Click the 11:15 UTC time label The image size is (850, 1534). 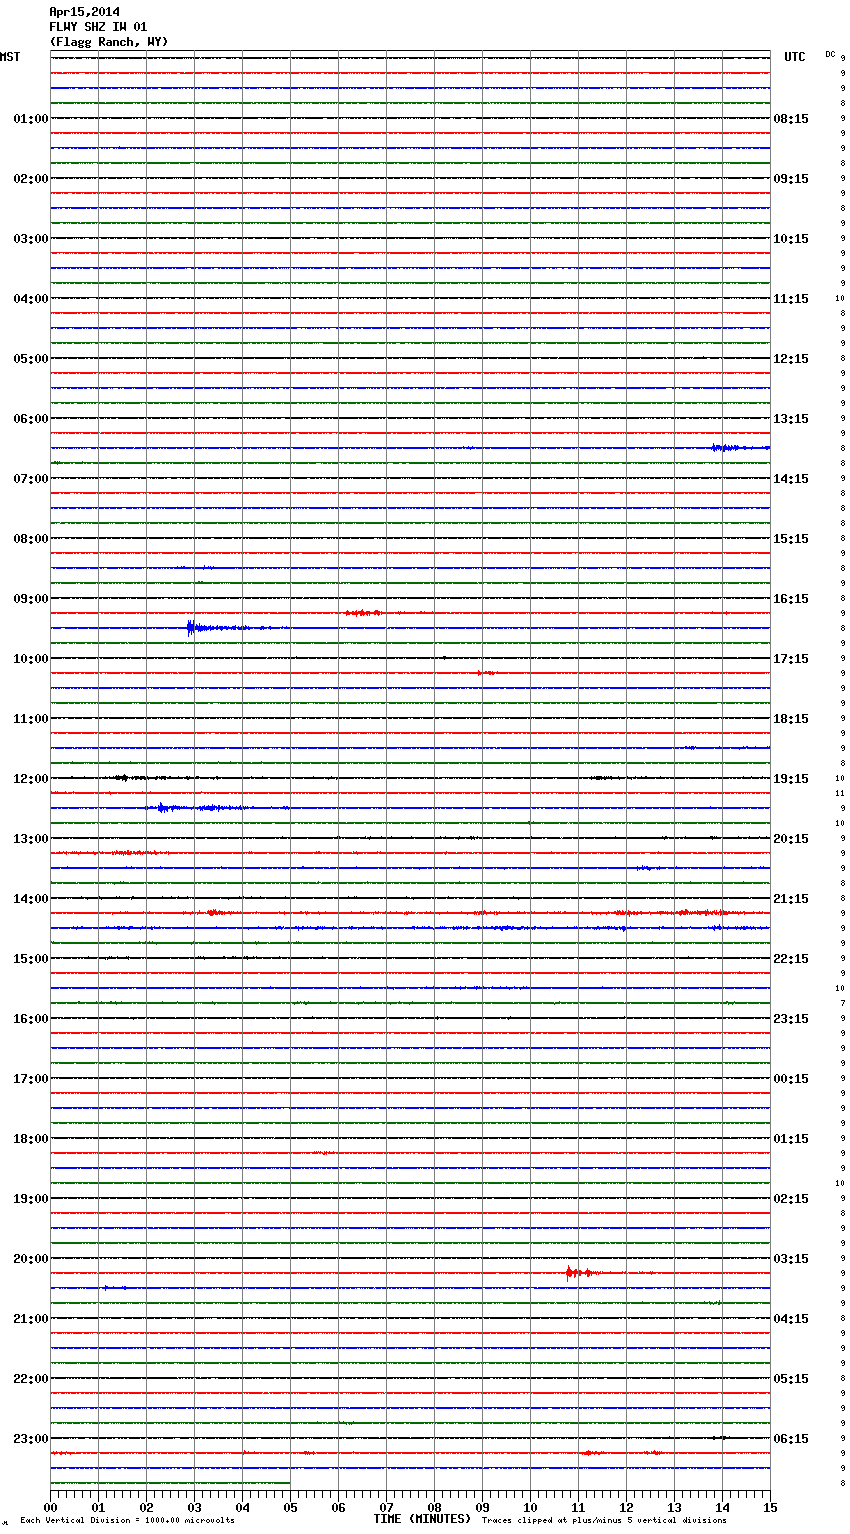pos(791,299)
